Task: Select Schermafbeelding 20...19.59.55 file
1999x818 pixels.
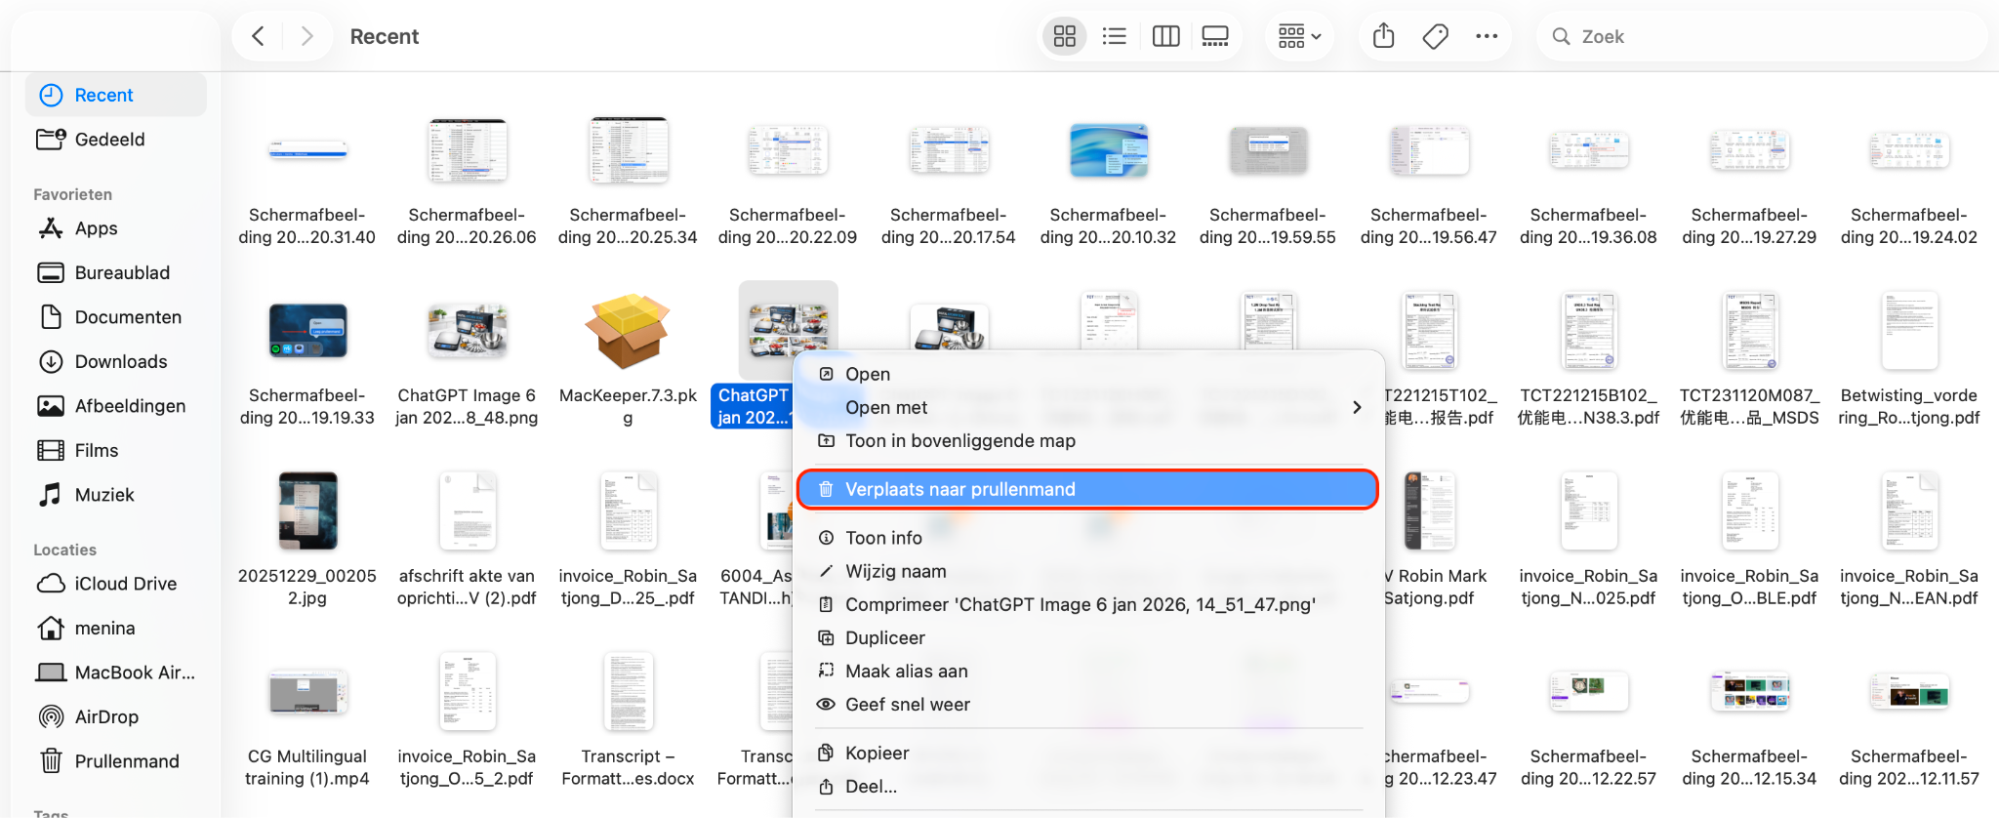Action: coord(1268,151)
